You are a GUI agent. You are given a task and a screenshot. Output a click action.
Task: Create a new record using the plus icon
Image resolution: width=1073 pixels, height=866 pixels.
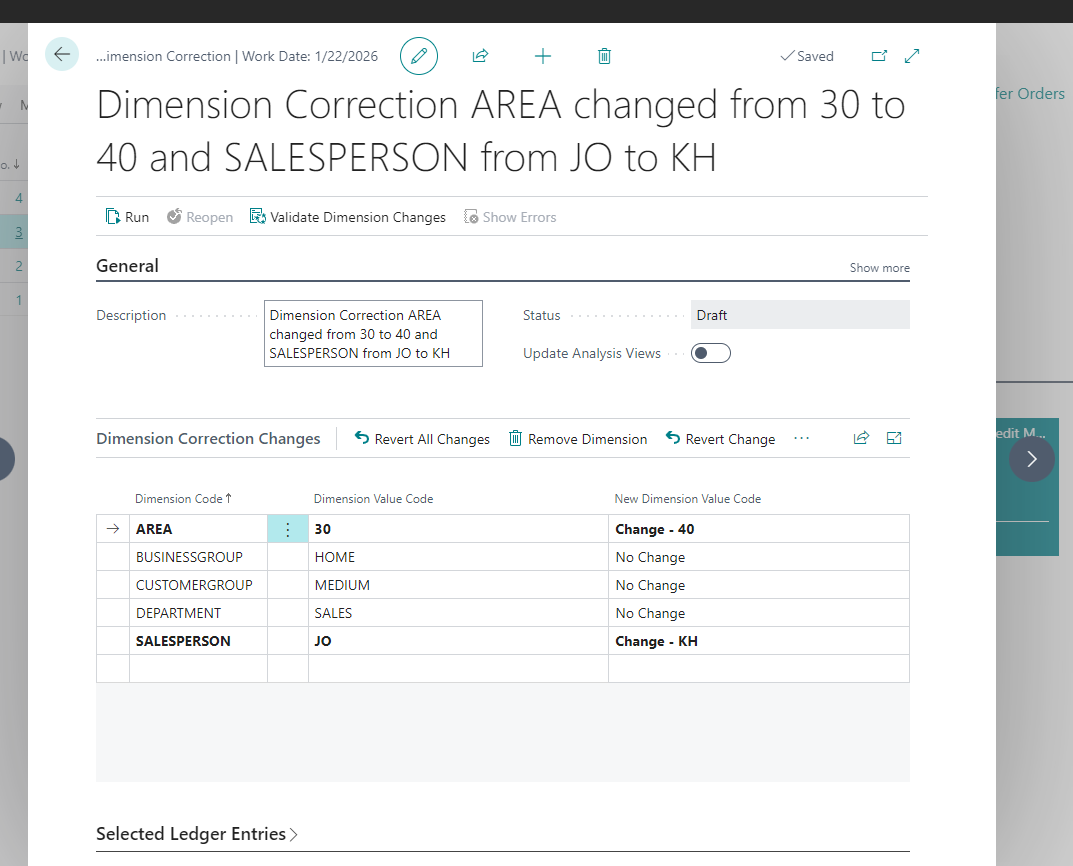(x=543, y=56)
